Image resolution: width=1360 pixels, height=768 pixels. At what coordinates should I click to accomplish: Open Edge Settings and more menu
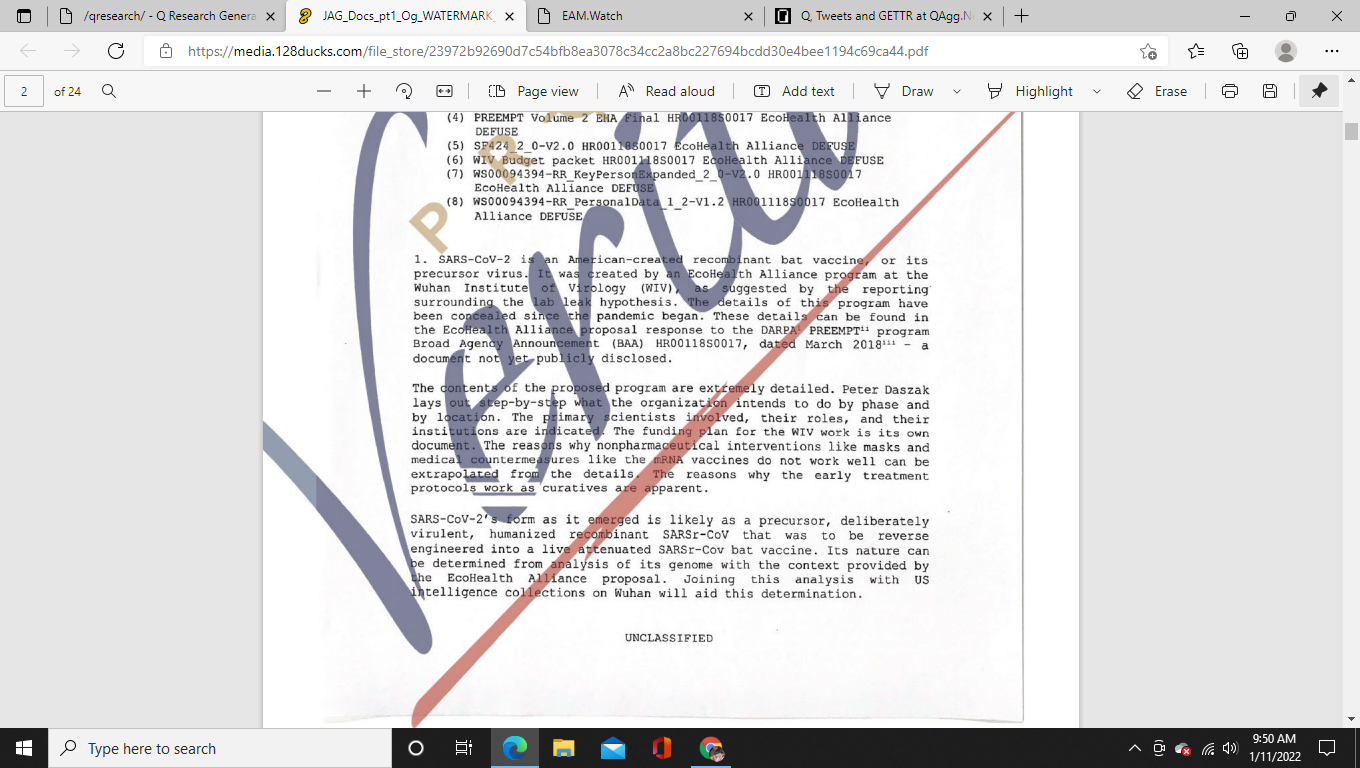[1331, 51]
